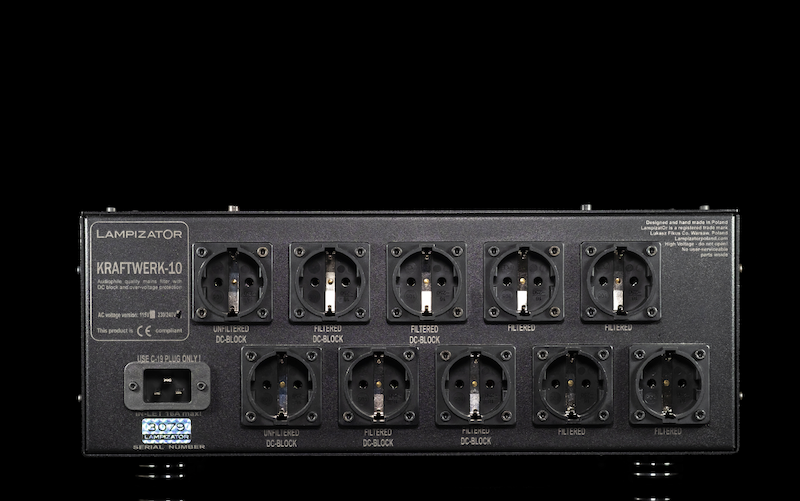
Task: Click the 3079 serial number sticker
Action: (x=166, y=430)
